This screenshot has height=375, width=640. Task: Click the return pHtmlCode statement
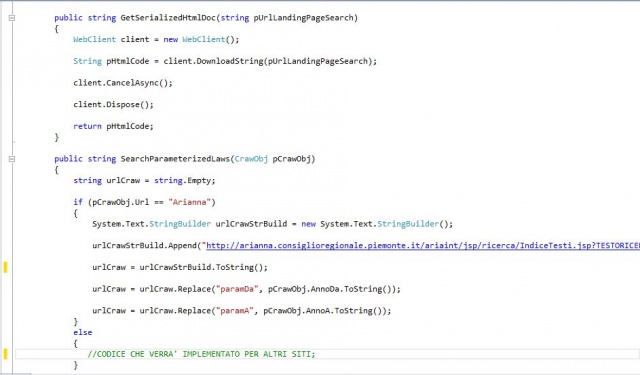tap(113, 126)
